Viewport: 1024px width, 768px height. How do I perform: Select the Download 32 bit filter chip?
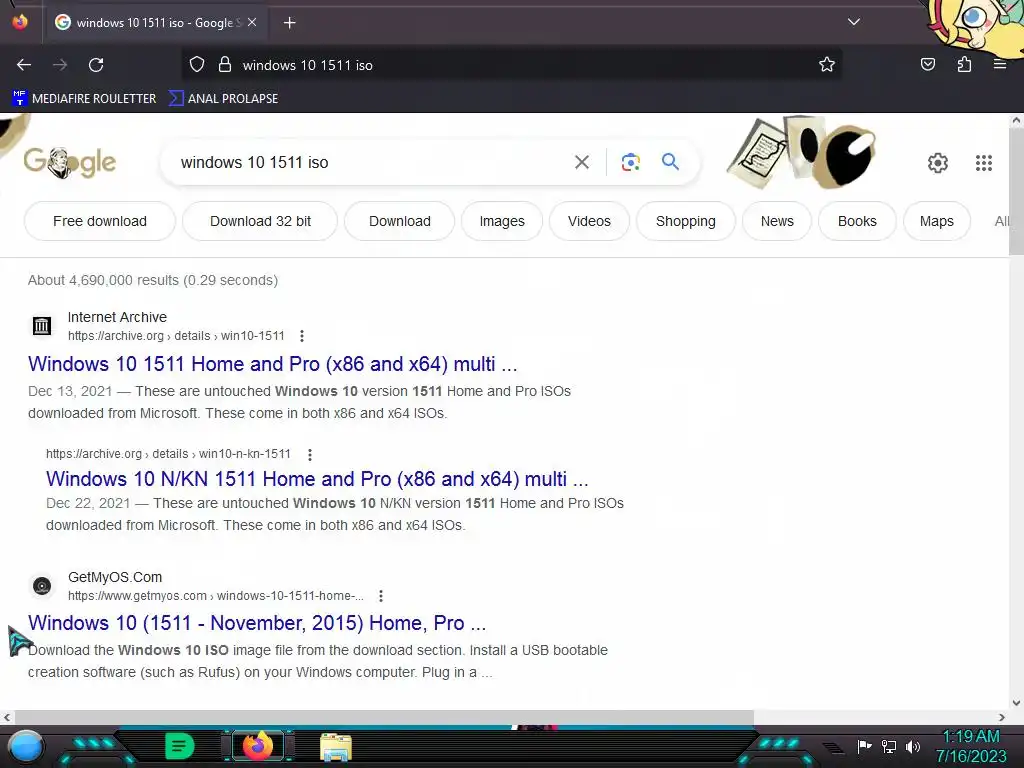click(x=260, y=221)
